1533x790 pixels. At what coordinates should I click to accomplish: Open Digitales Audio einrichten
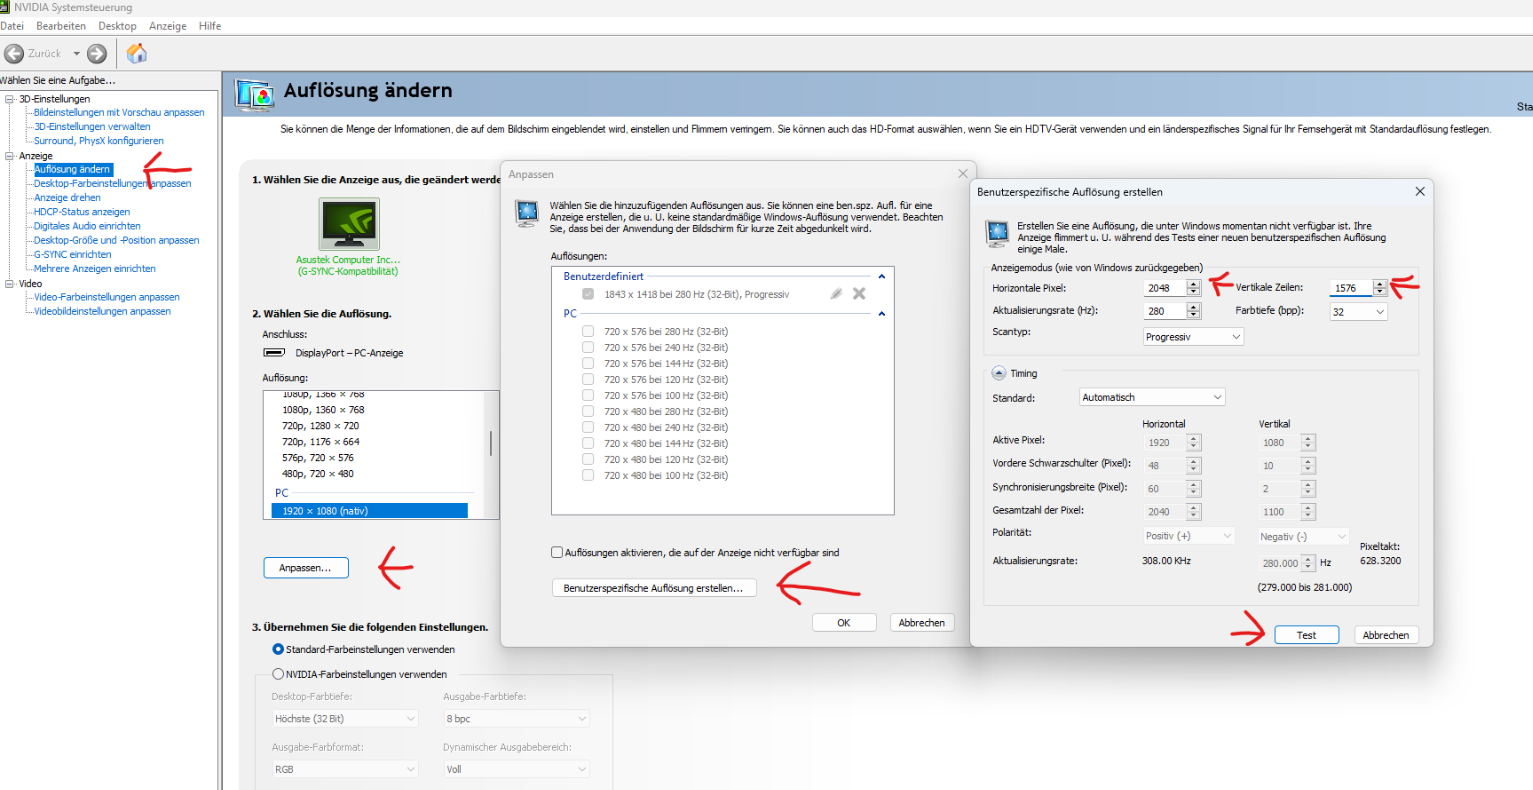point(87,226)
